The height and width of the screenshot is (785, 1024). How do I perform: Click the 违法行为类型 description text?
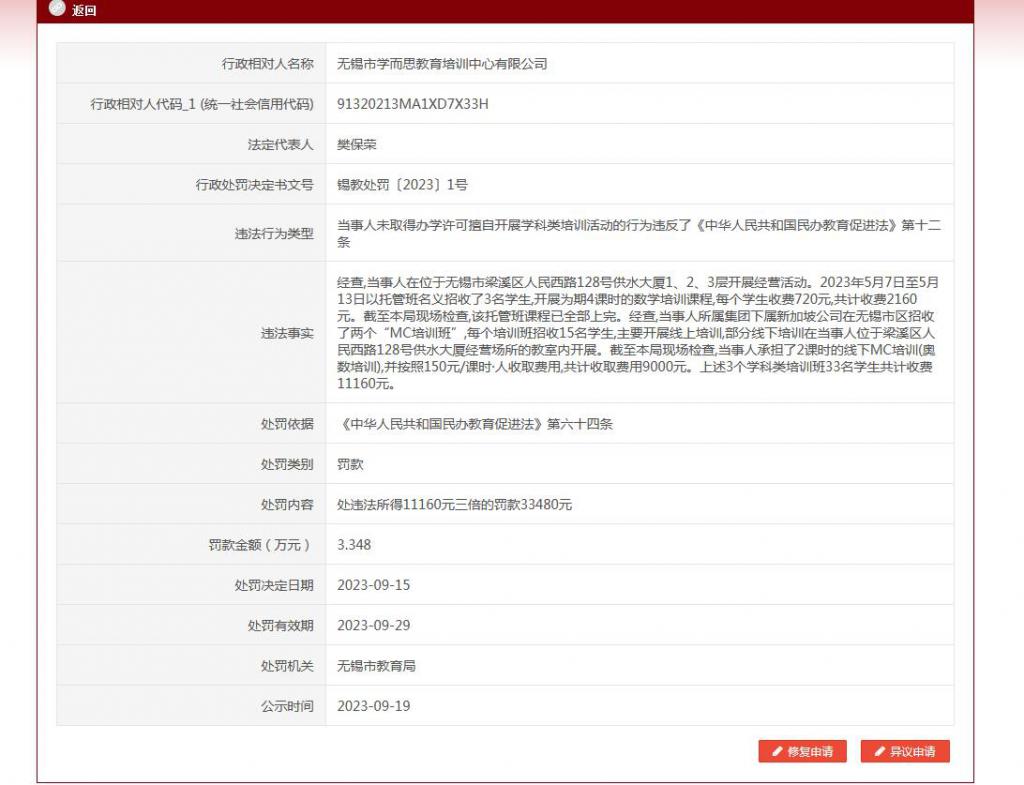(639, 233)
